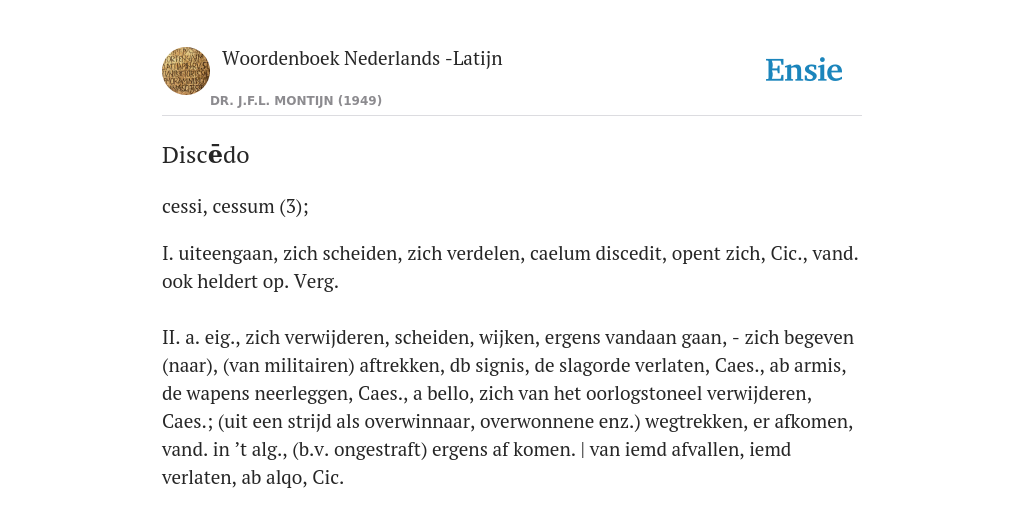Open the Ensie logo link
1024x512 pixels.
[x=804, y=71]
